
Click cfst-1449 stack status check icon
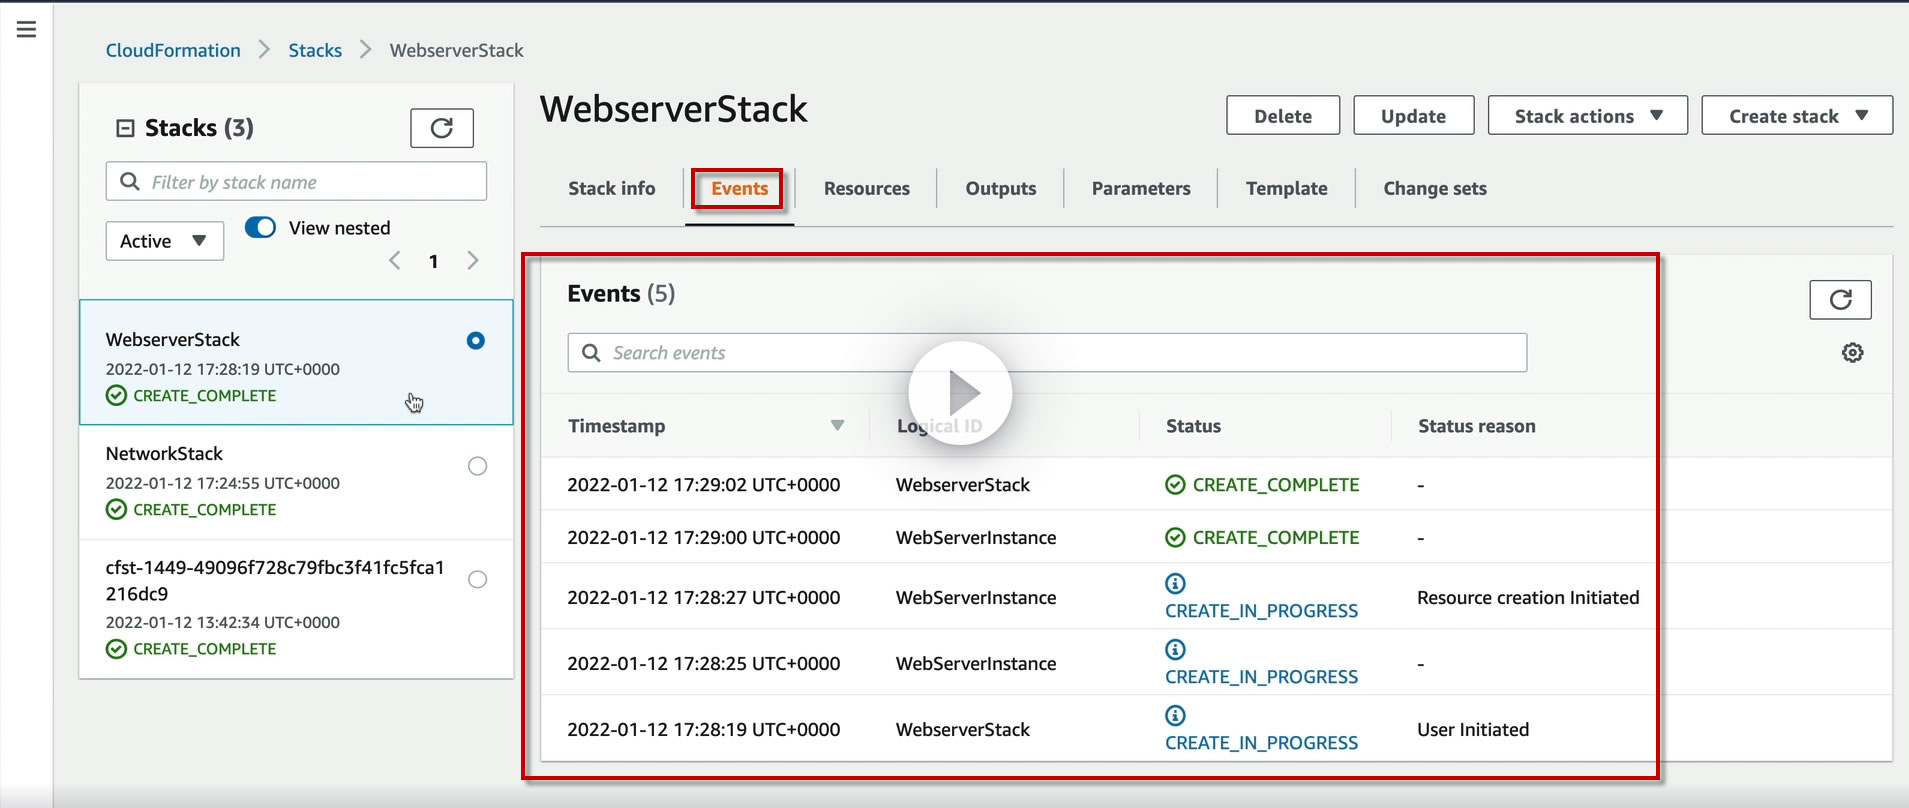click(x=116, y=649)
